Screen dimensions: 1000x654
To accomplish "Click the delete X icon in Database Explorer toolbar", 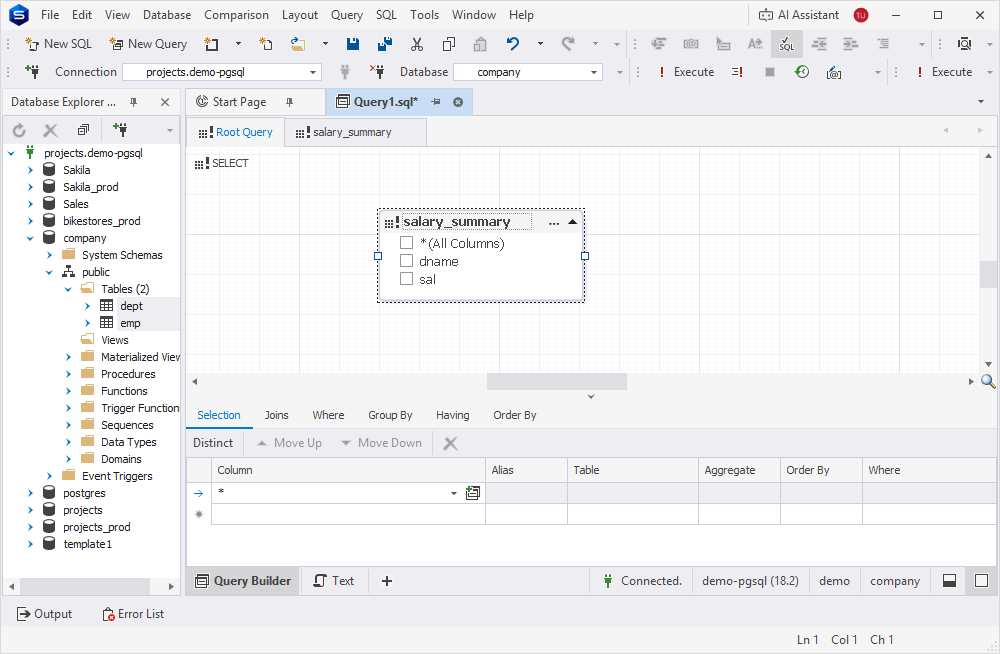I will point(50,130).
